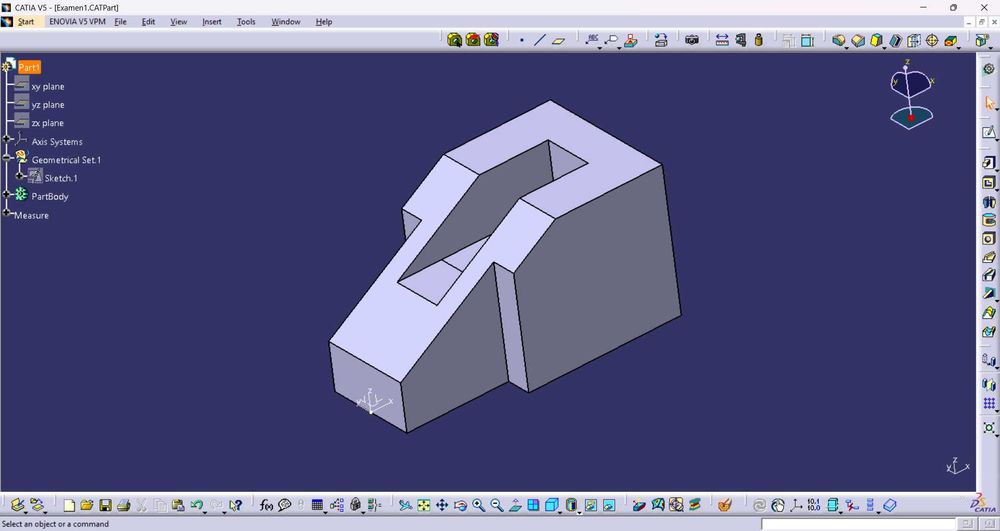The width and height of the screenshot is (1000, 531).
Task: Toggle Swap visible space icon
Action: [x=609, y=506]
